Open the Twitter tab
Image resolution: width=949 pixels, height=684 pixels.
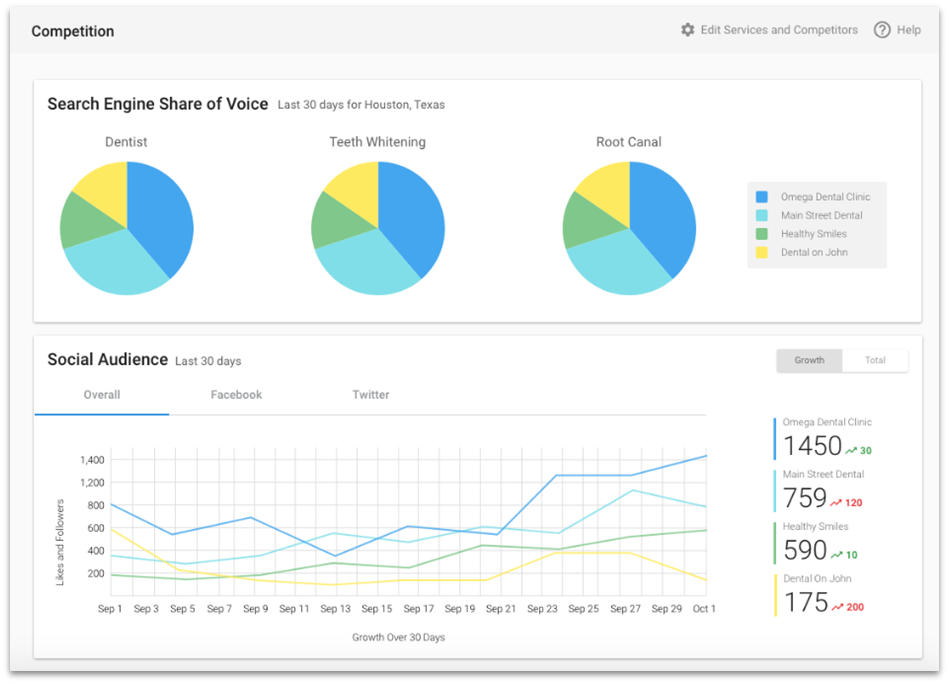(371, 395)
